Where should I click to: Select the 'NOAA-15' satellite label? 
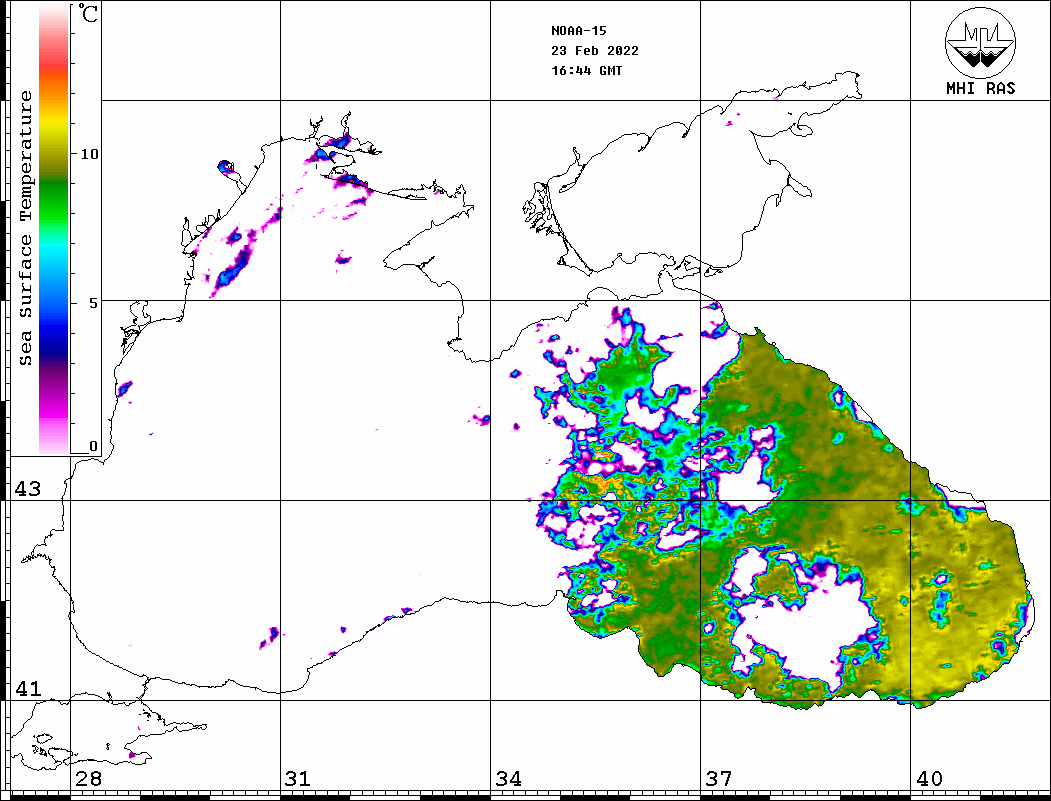tap(579, 31)
